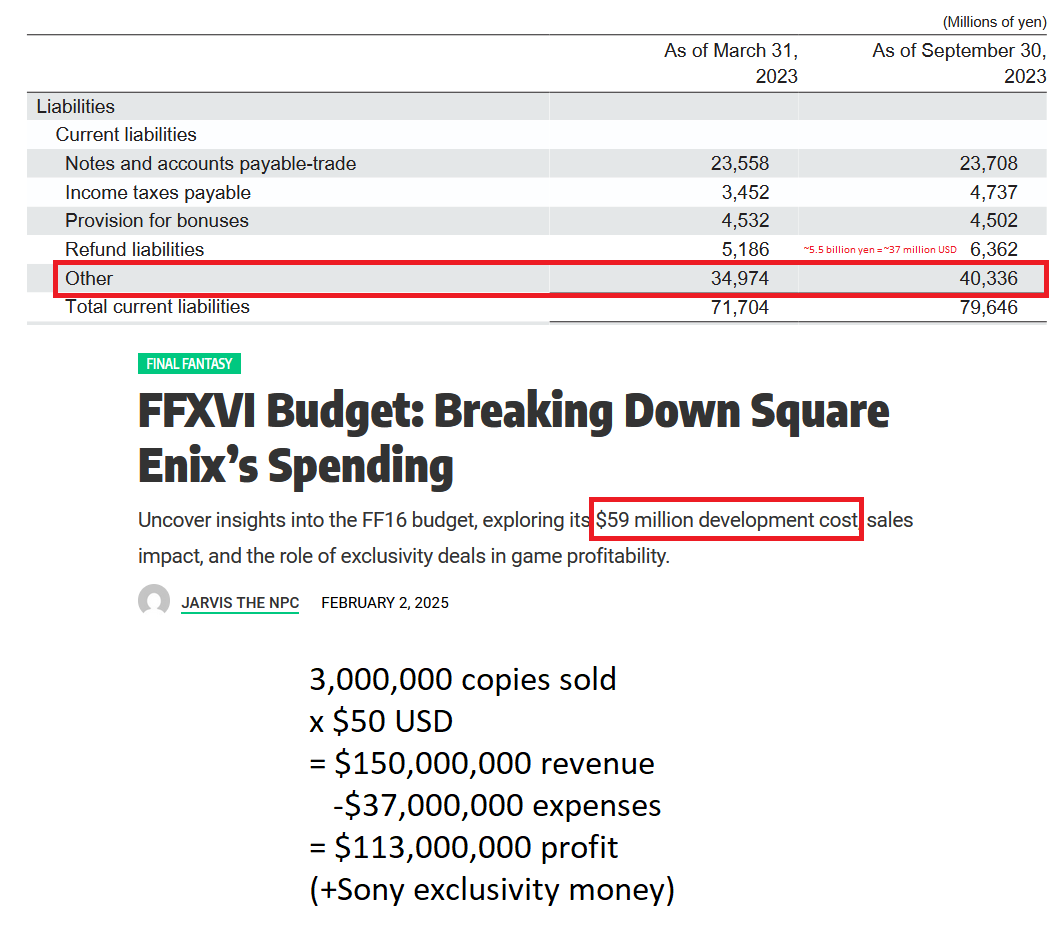Click 'Notes and accounts payable-trade' row label
This screenshot has height=944, width=1062.
(x=211, y=163)
